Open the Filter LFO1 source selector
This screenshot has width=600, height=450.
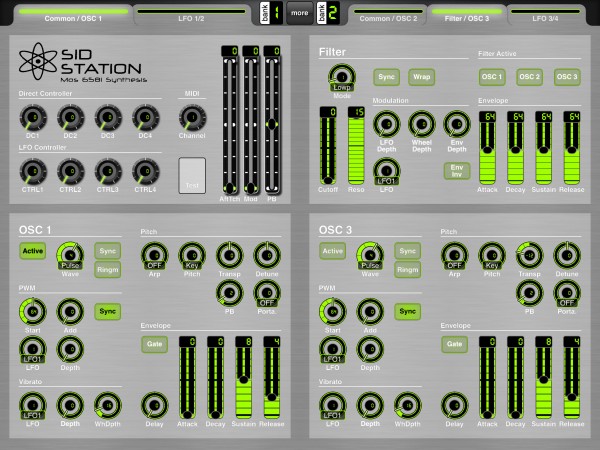[386, 172]
